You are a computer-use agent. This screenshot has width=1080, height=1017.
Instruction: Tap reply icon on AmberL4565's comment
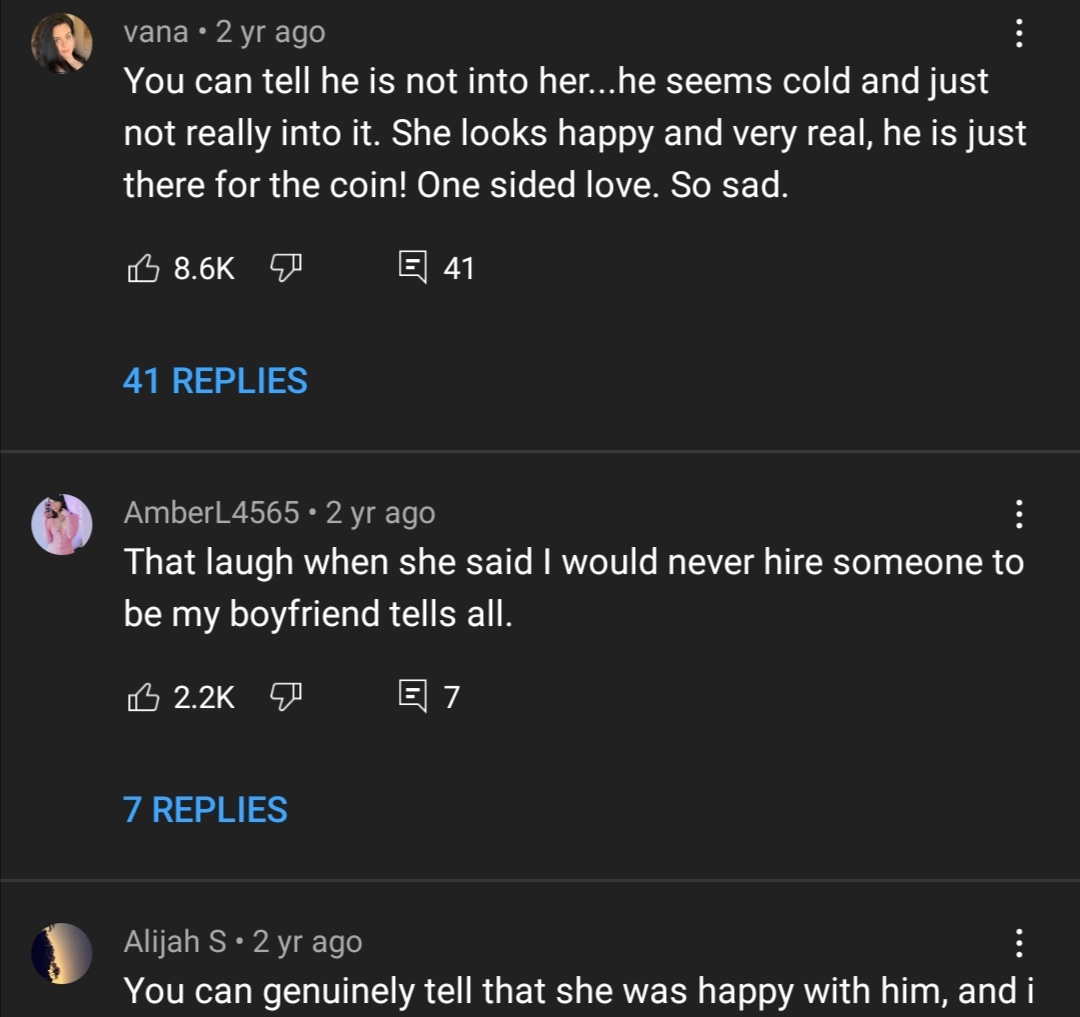point(411,696)
